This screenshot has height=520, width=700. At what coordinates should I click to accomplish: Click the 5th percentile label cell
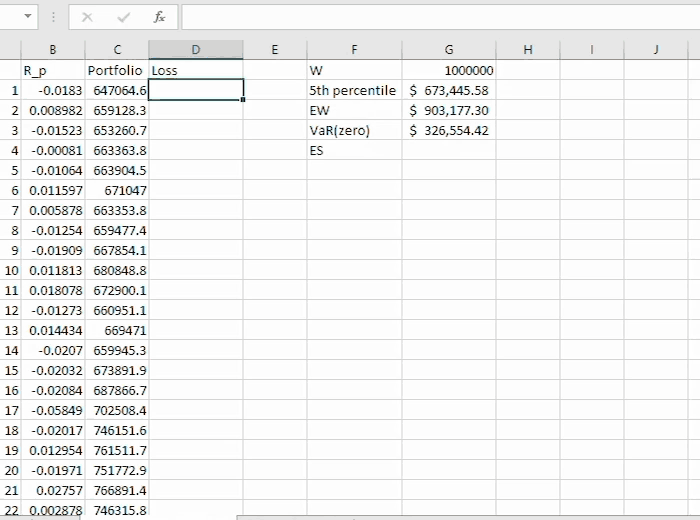point(354,90)
